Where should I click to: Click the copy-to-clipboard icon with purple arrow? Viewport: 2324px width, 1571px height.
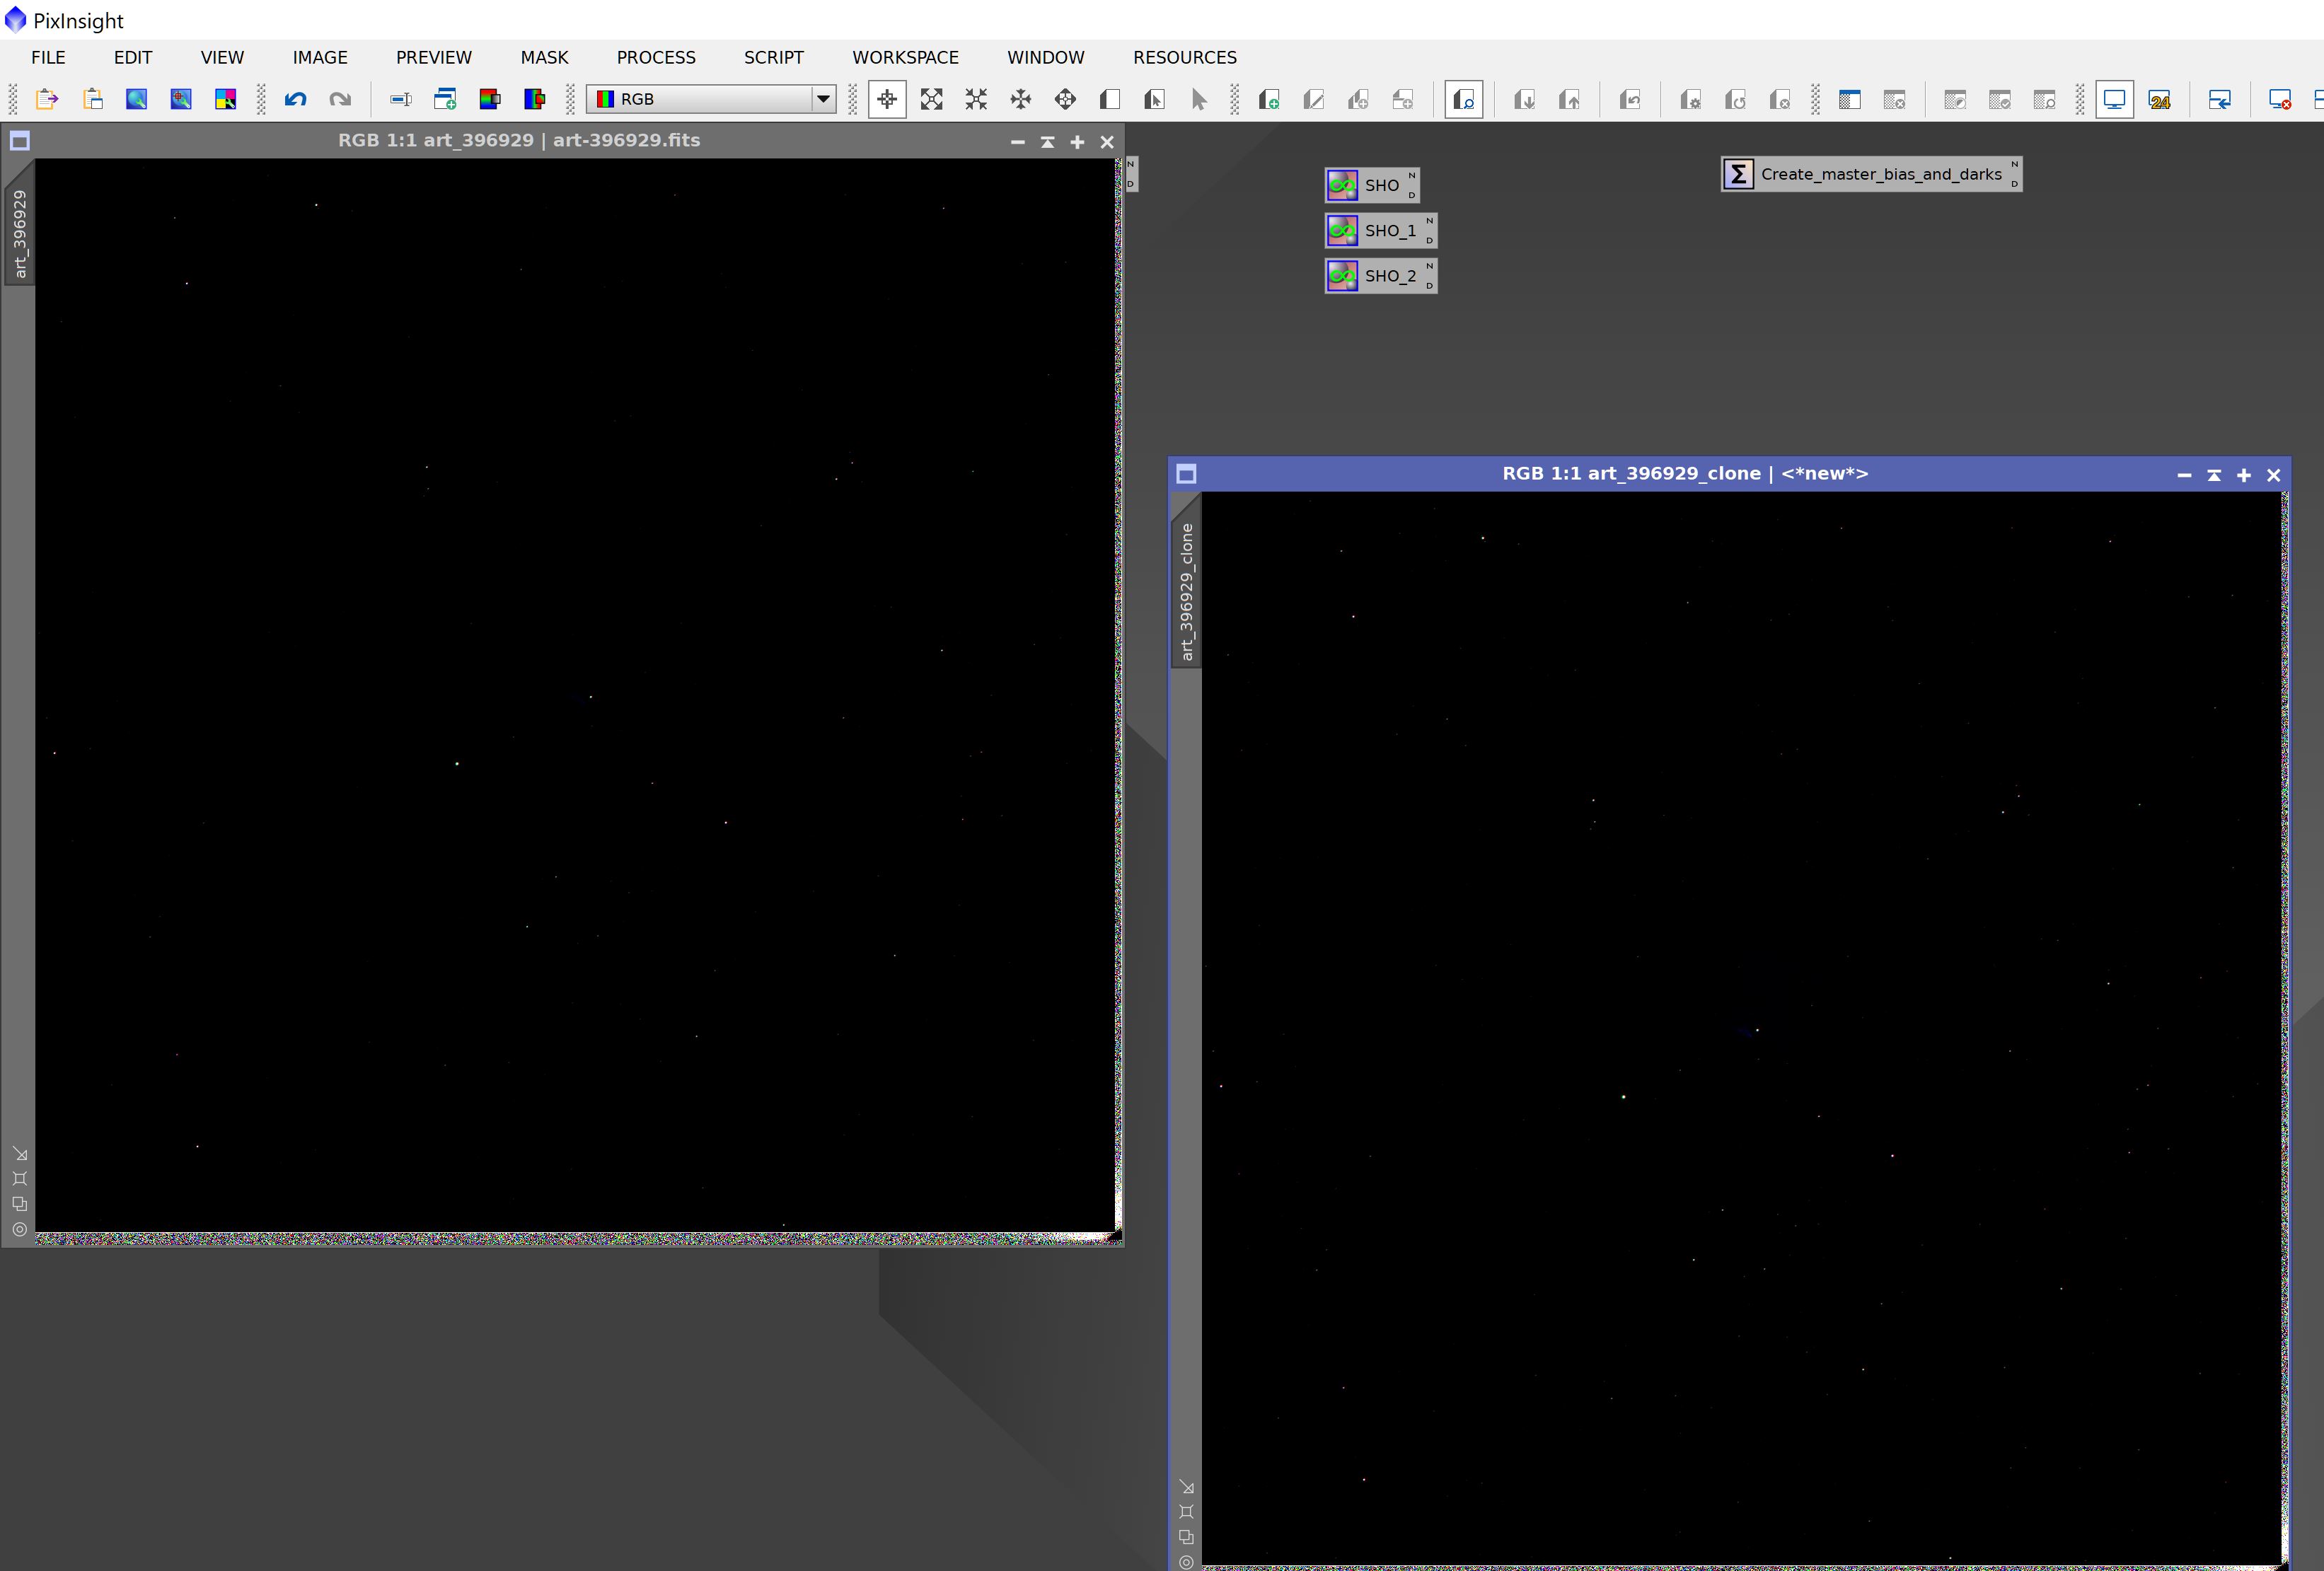coord(47,99)
